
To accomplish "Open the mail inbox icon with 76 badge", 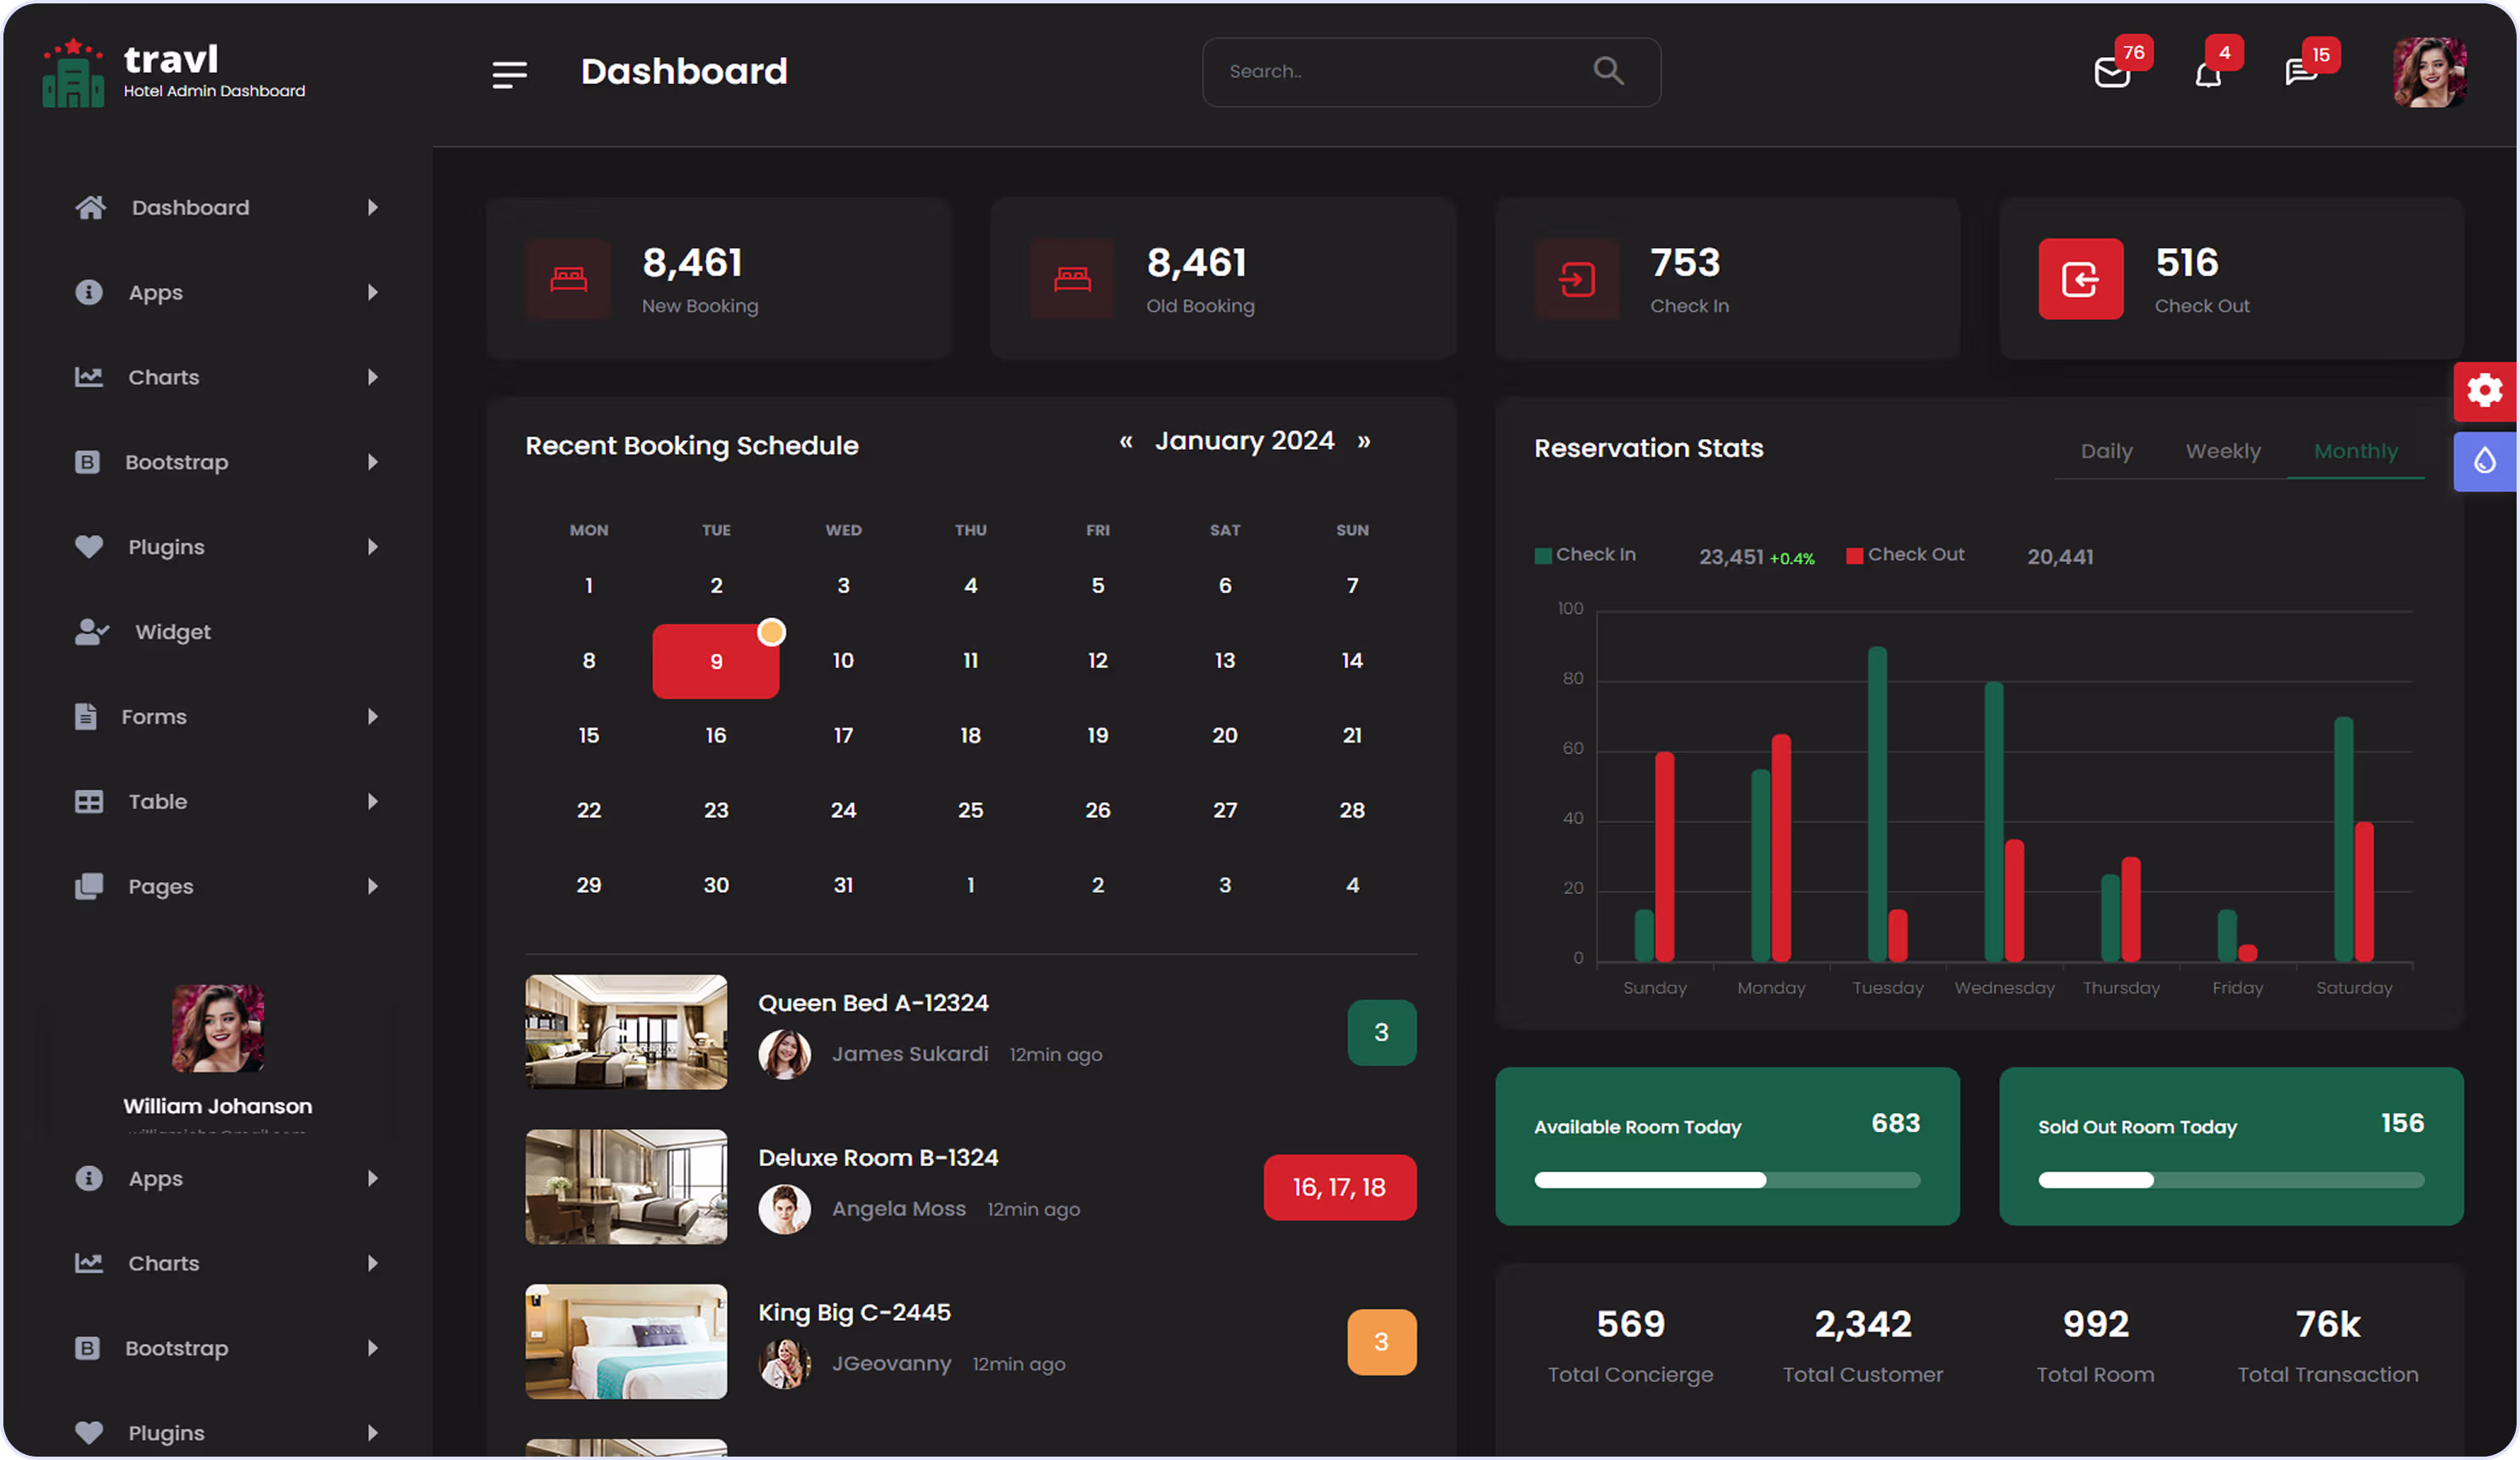I will pyautogui.click(x=2112, y=73).
